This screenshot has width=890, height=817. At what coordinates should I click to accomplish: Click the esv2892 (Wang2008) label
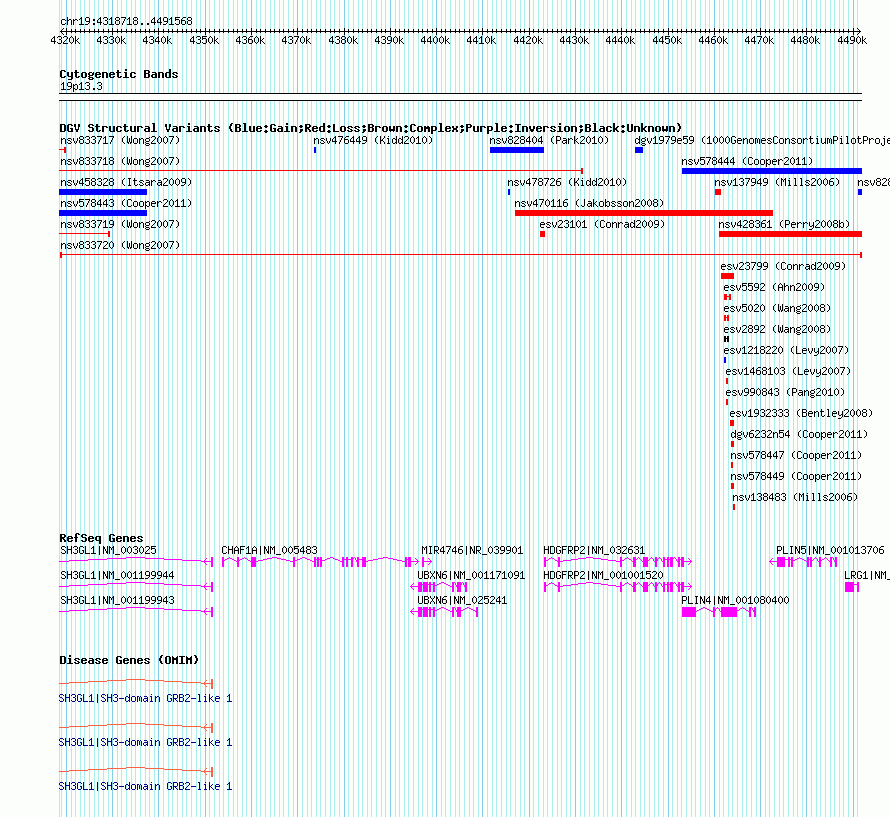point(777,329)
